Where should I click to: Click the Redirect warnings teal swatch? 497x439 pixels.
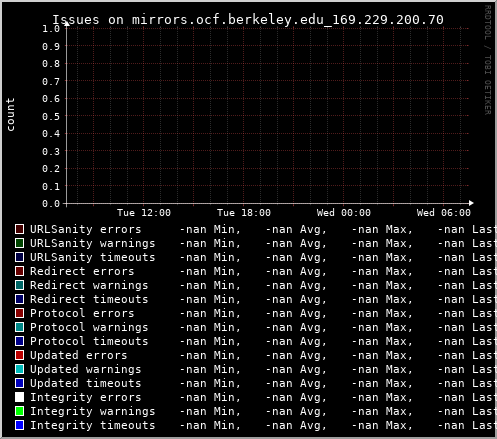19,285
